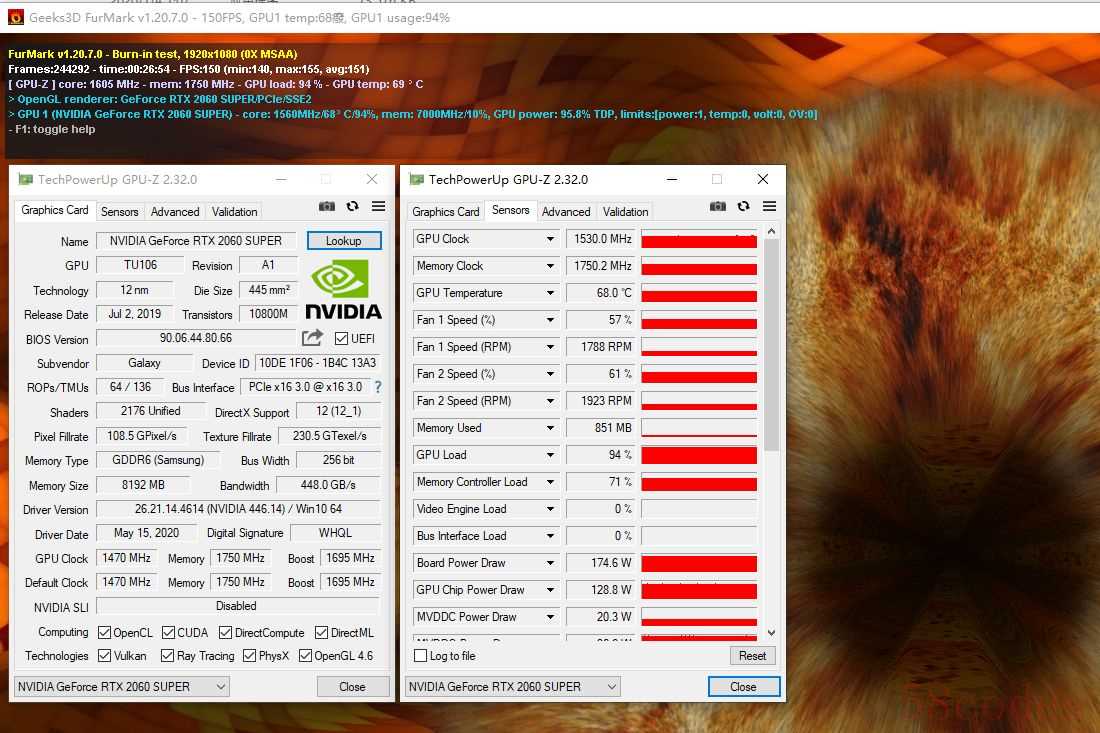Click Bus Interface question mark help icon

coord(378,386)
